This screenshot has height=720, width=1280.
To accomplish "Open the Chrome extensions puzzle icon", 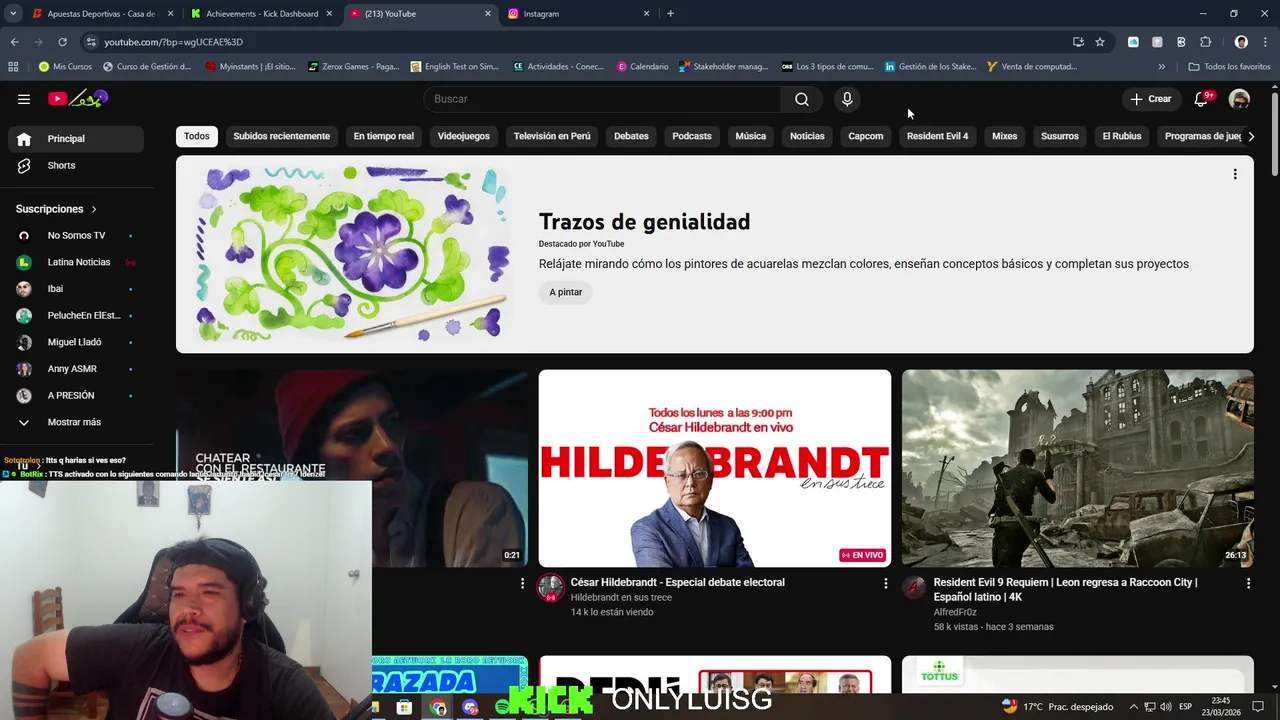I will [1205, 42].
